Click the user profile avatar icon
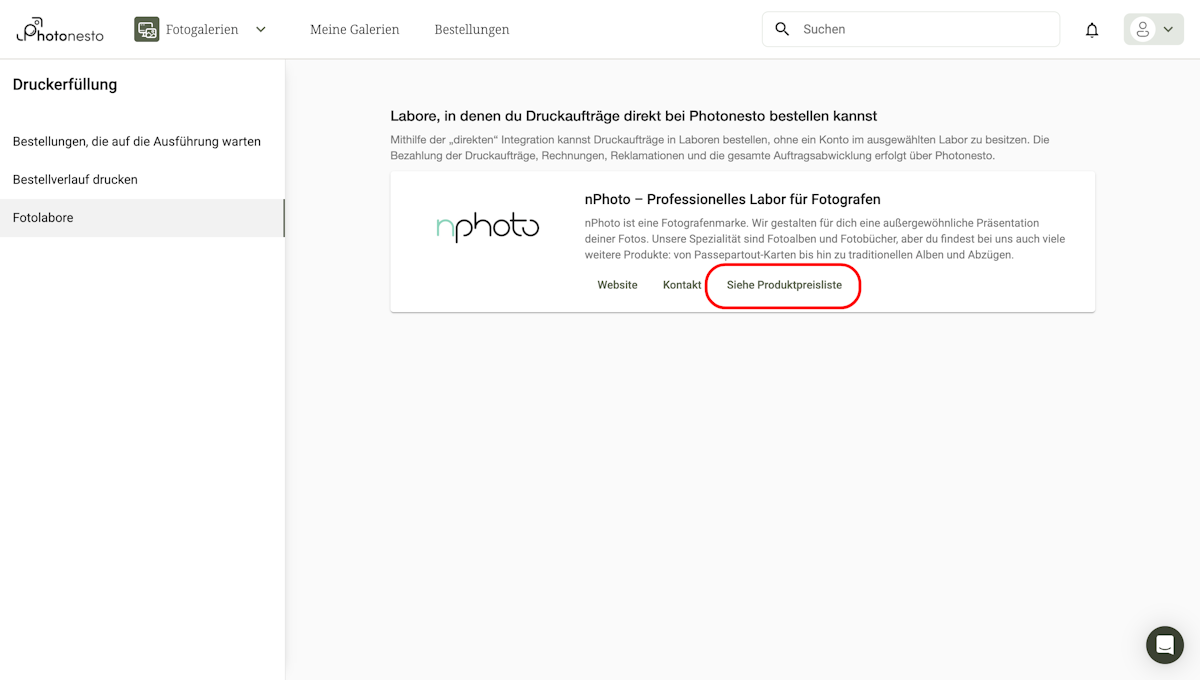This screenshot has height=680, width=1200. (1146, 28)
